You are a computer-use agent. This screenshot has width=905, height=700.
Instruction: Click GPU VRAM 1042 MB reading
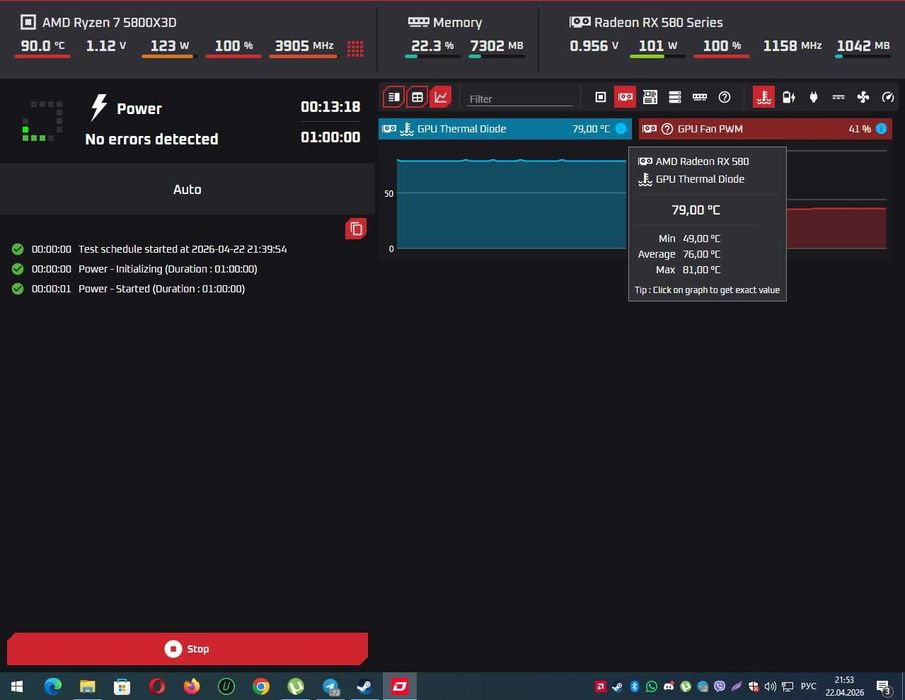[x=863, y=46]
